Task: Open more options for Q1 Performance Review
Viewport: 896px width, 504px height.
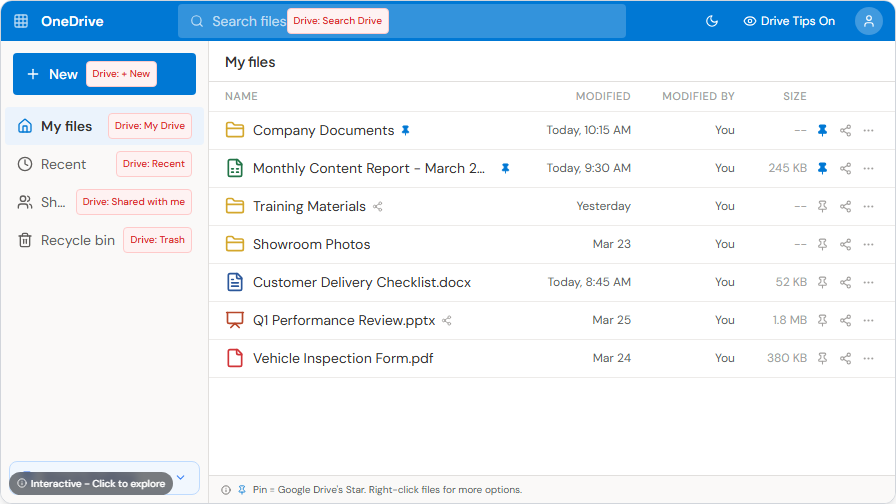Action: point(869,320)
